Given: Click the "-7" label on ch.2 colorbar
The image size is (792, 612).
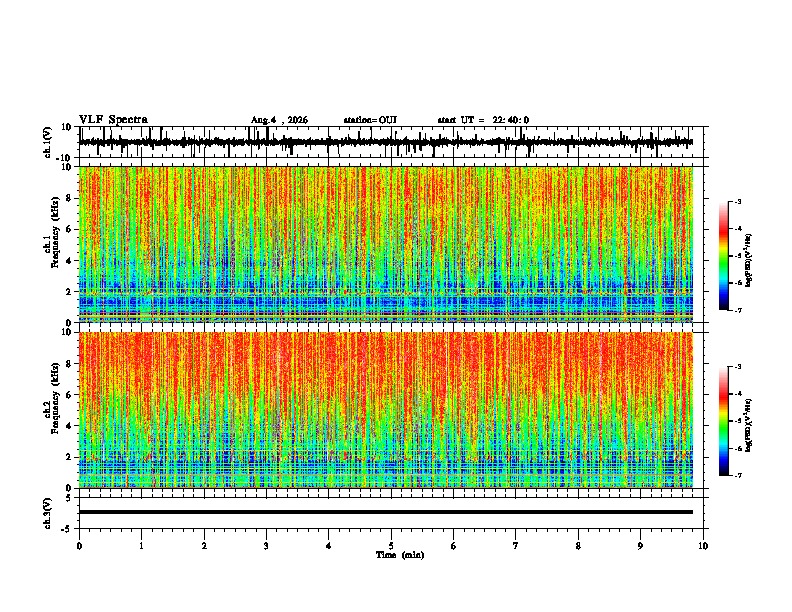Looking at the screenshot, I should [x=738, y=475].
